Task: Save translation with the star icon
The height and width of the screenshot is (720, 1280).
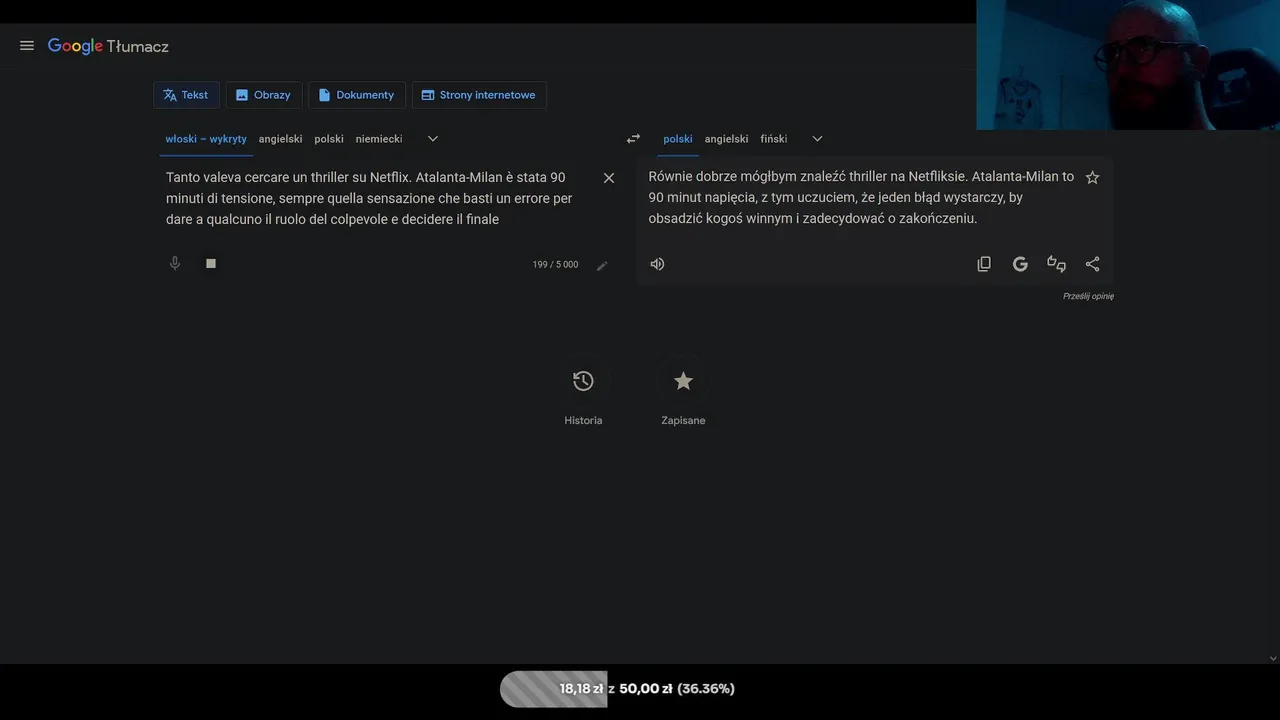Action: [x=1092, y=177]
